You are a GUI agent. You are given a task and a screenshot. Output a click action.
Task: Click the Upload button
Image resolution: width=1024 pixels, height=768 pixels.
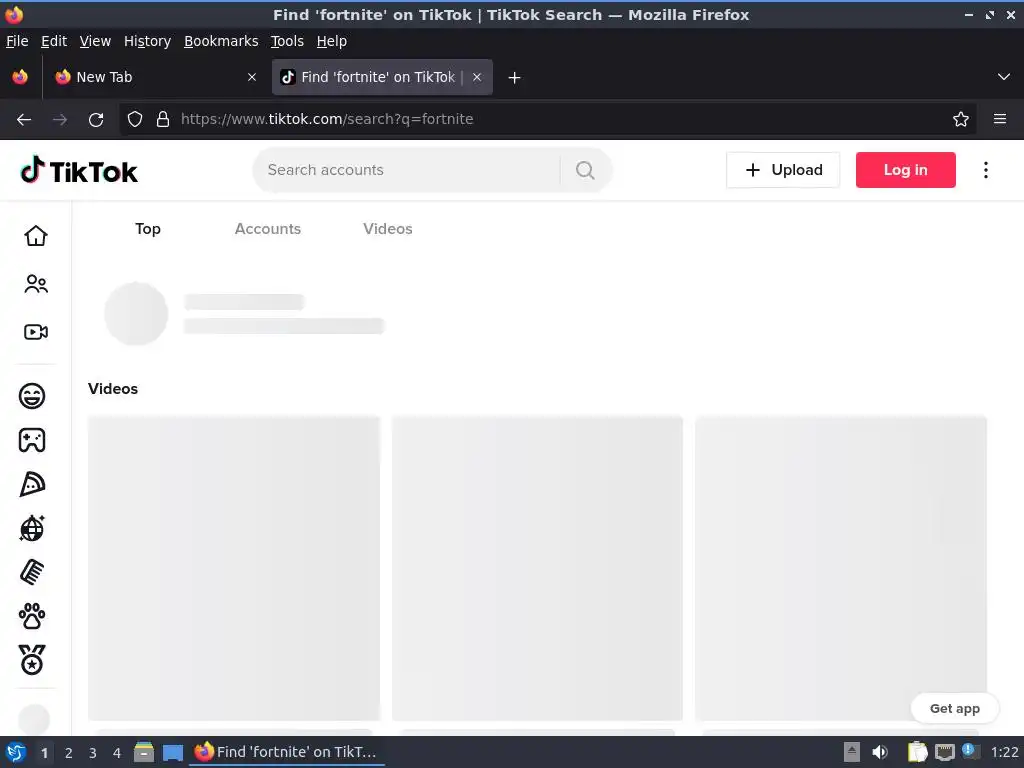tap(783, 170)
